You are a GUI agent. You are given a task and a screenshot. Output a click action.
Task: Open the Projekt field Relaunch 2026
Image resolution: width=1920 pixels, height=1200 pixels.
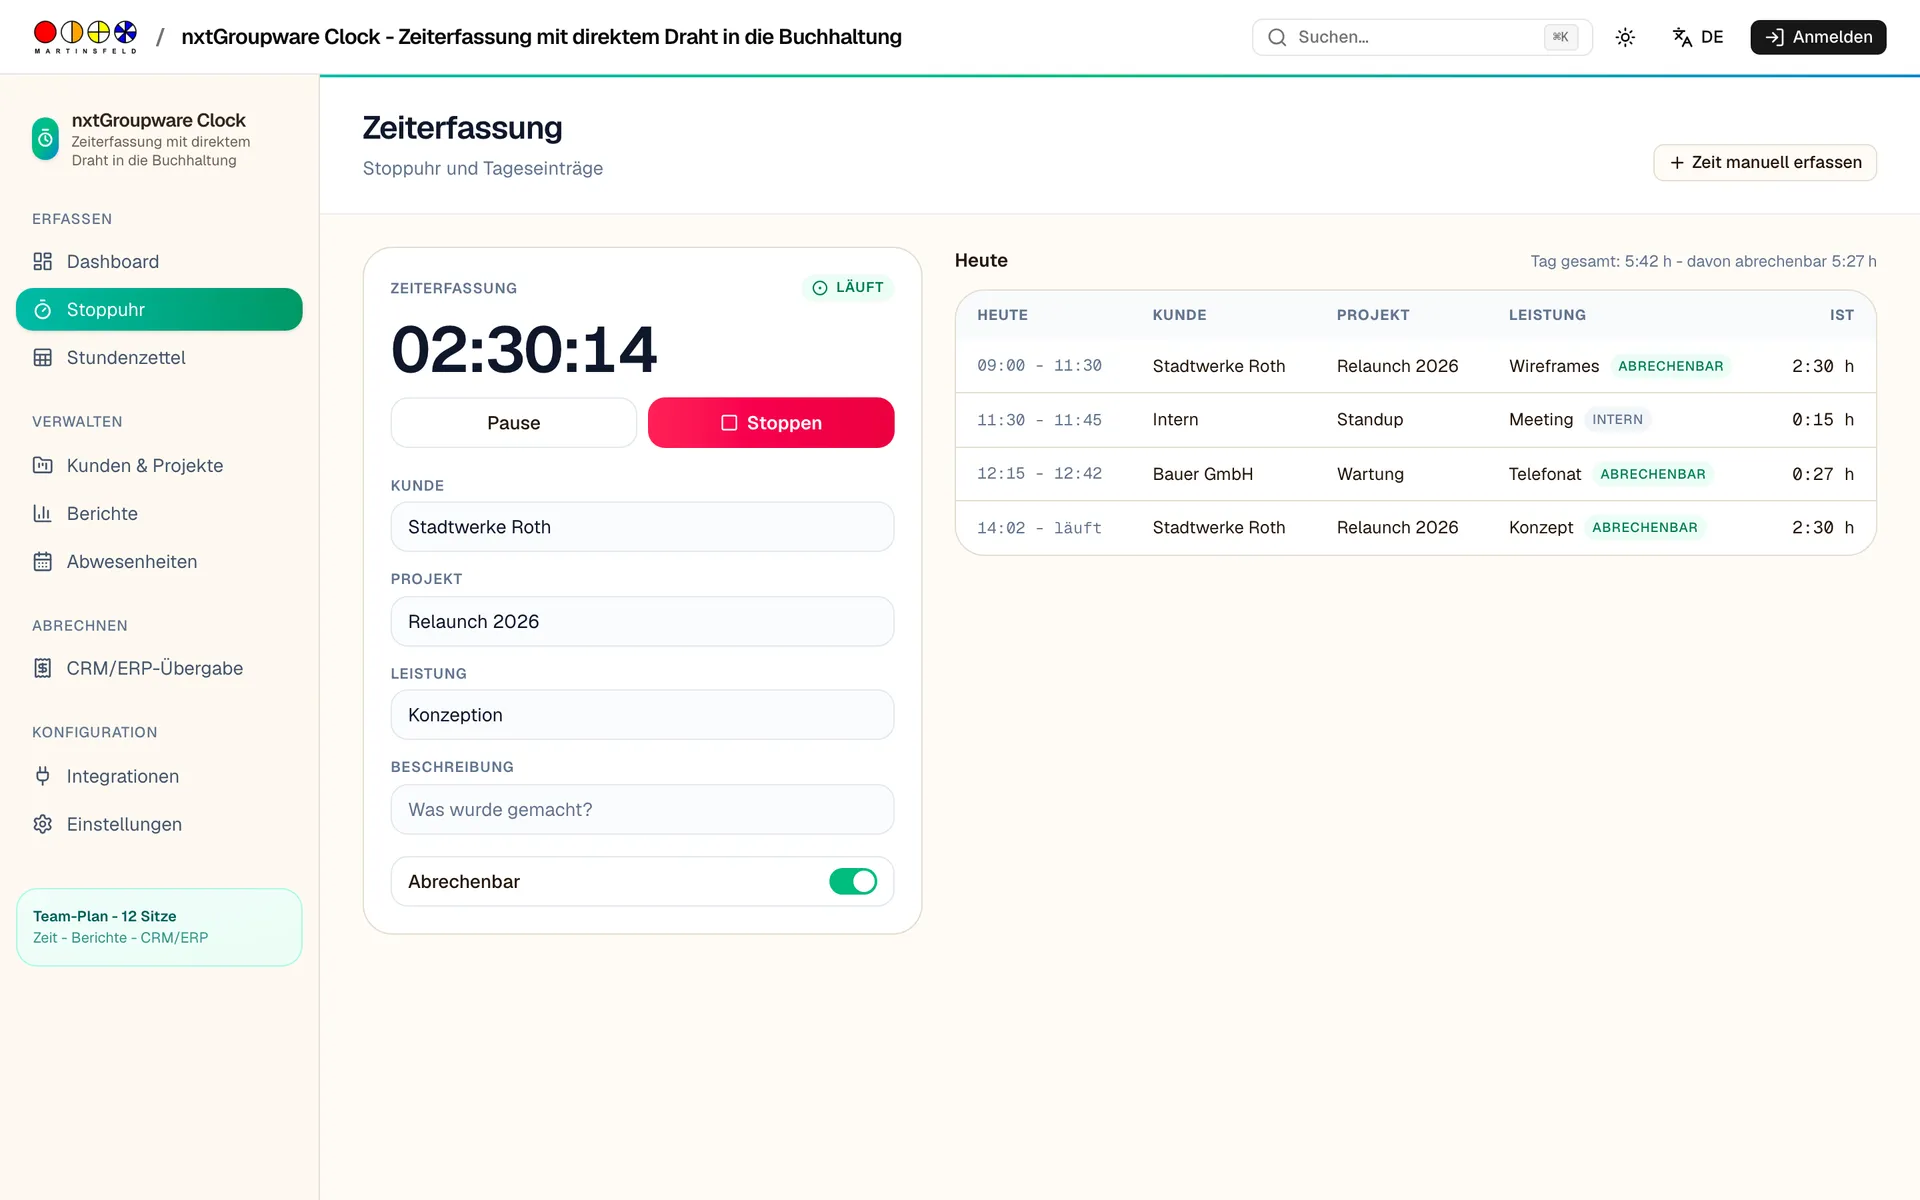(642, 621)
